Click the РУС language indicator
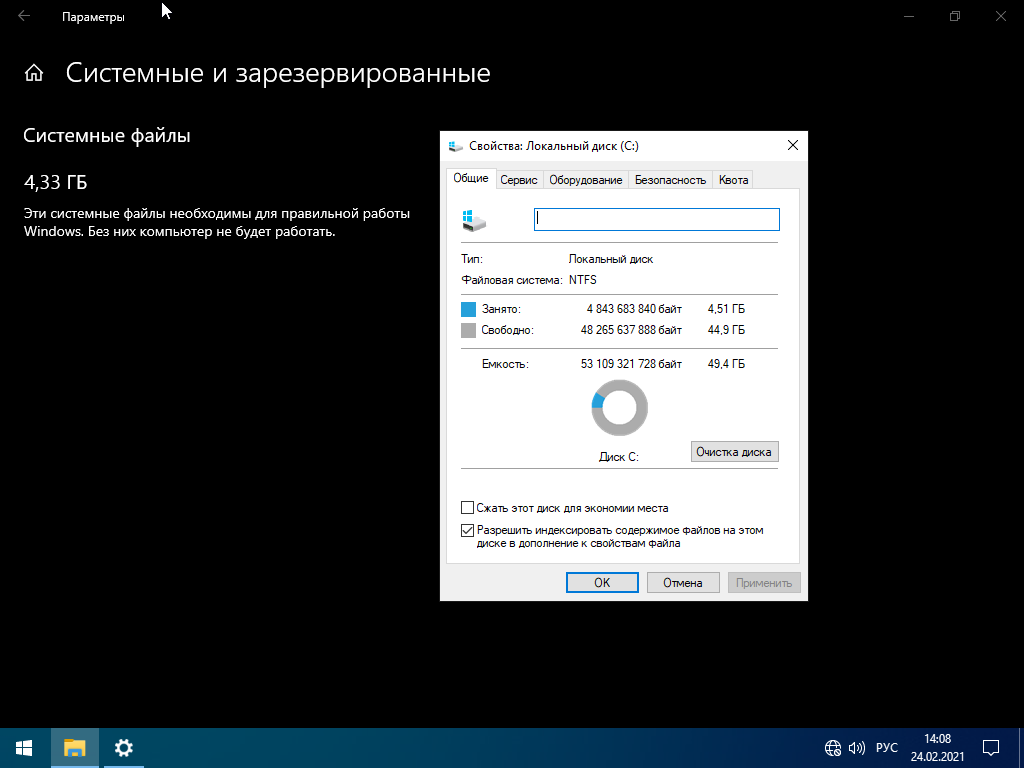 click(886, 748)
